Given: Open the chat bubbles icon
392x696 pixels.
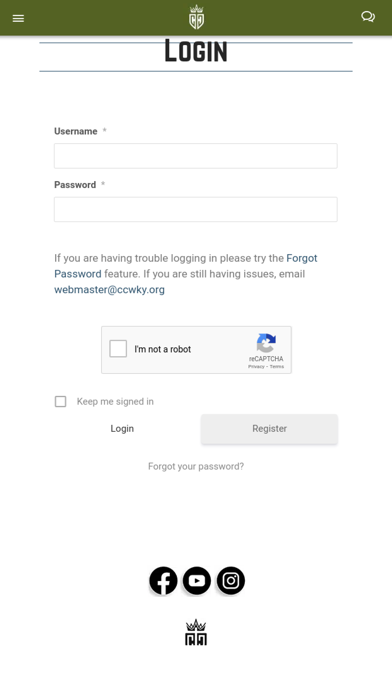Looking at the screenshot, I should pos(368,17).
